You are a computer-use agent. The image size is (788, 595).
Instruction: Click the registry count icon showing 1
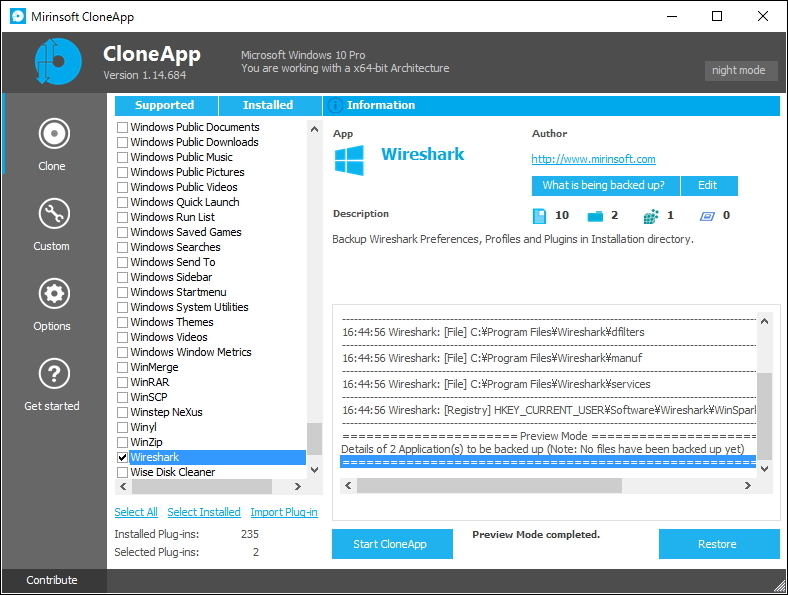(x=651, y=217)
